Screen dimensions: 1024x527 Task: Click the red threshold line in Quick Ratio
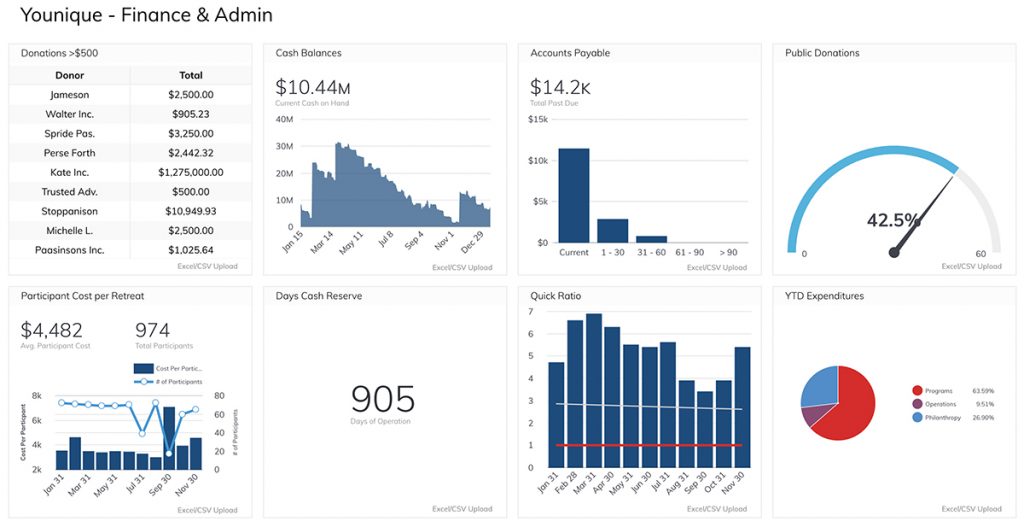[650, 445]
